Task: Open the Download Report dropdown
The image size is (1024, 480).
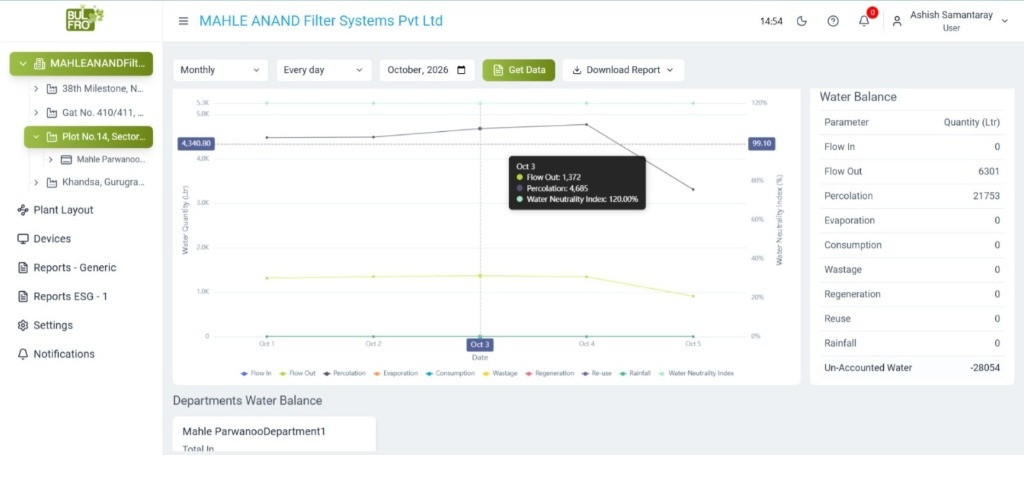Action: click(x=623, y=70)
